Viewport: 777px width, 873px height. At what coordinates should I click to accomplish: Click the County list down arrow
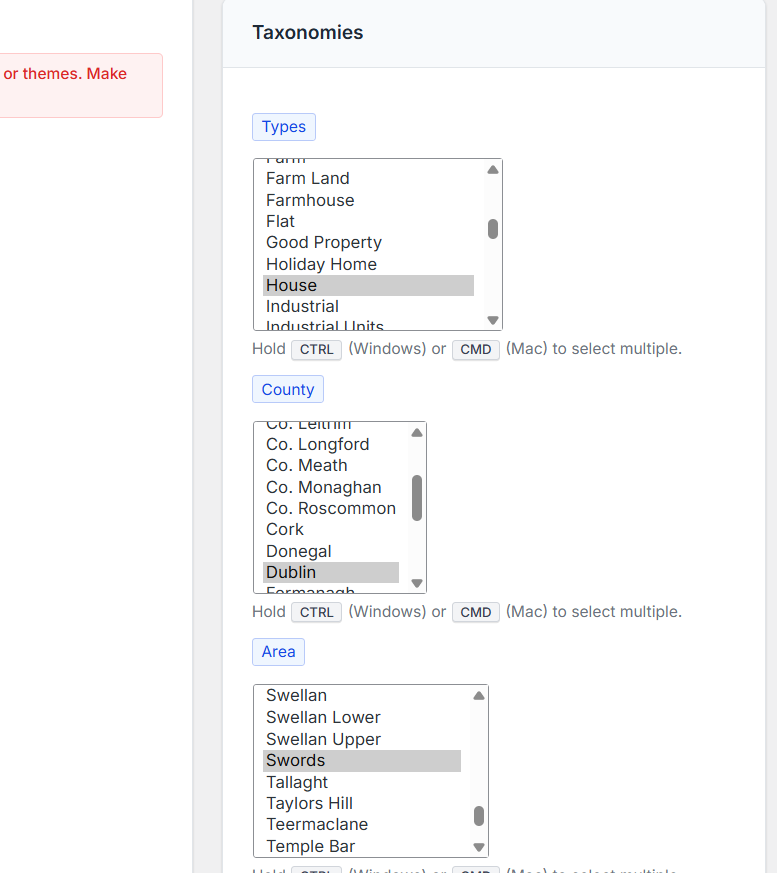coord(417,583)
